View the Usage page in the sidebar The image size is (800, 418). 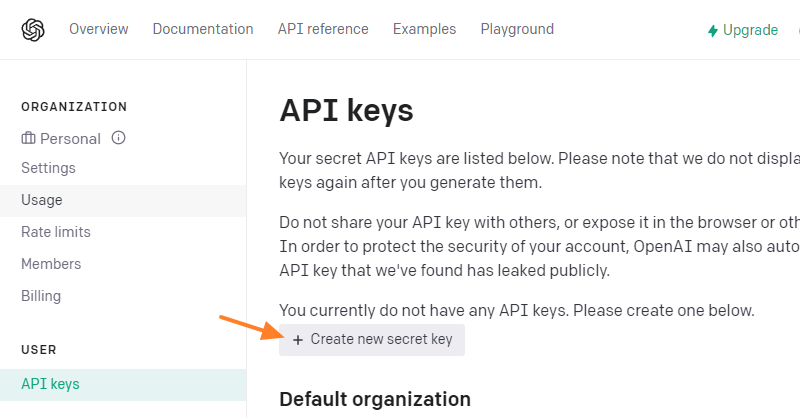[x=42, y=200]
